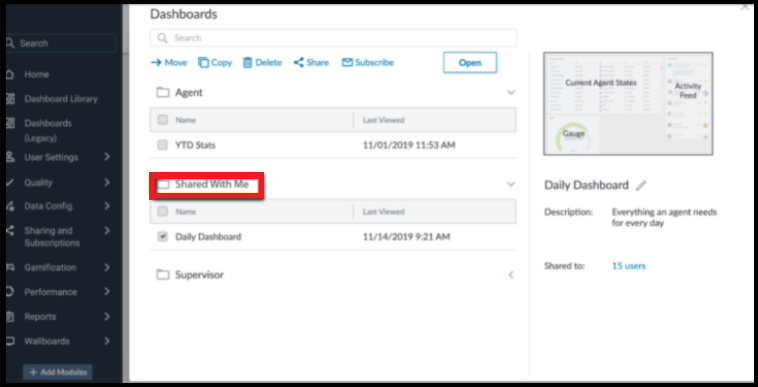758x387 pixels.
Task: Sort Agent folder by Name column
Action: coord(186,120)
